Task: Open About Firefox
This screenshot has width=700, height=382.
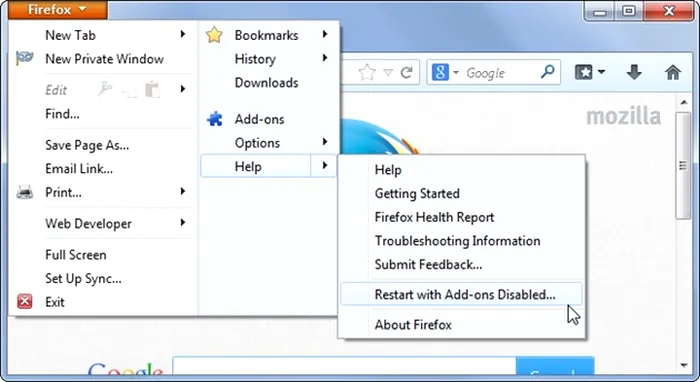Action: [413, 324]
